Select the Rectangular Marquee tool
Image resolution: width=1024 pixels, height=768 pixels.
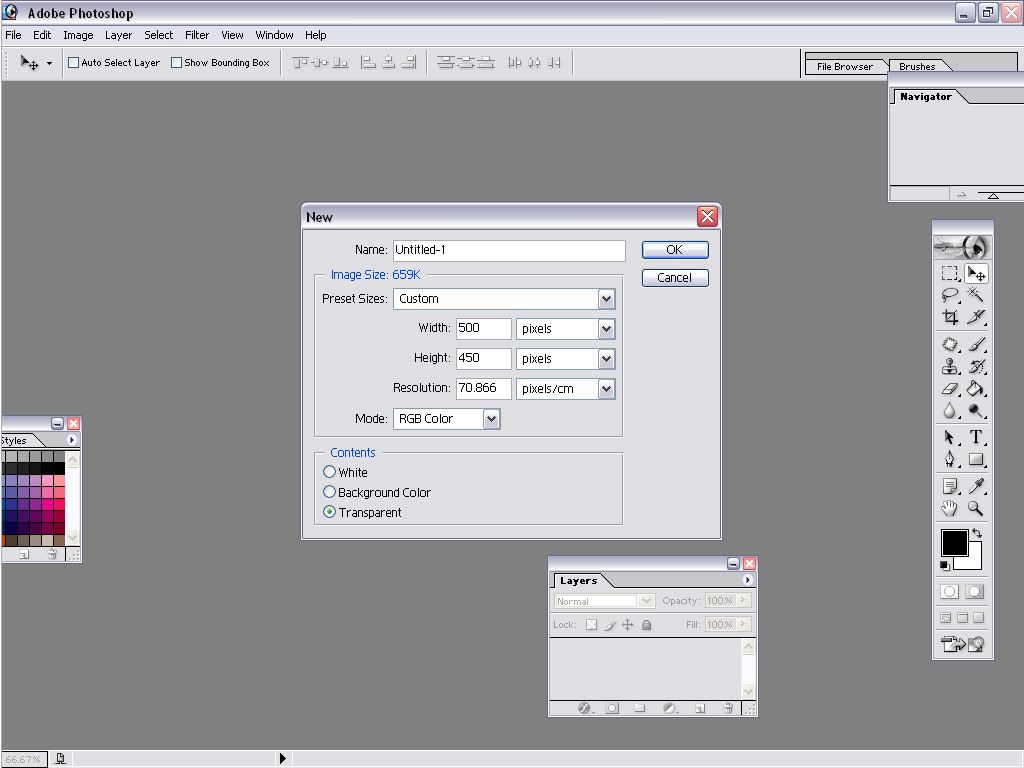(950, 274)
